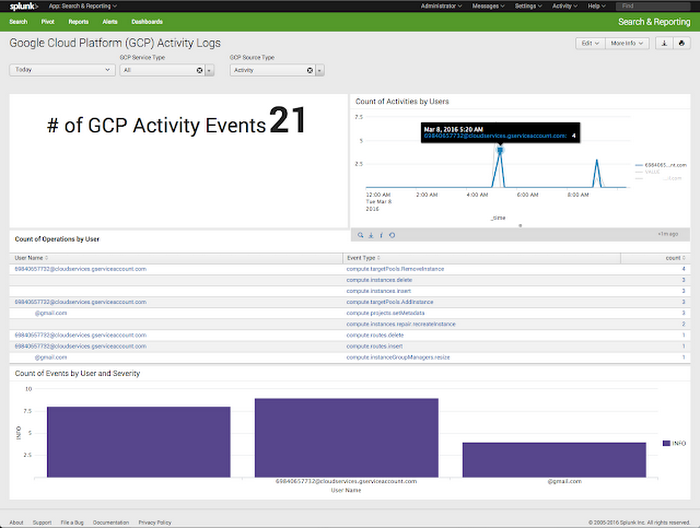Image resolution: width=700 pixels, height=528 pixels.
Task: Refresh the Count of Activities chart panel
Action: (x=392, y=235)
